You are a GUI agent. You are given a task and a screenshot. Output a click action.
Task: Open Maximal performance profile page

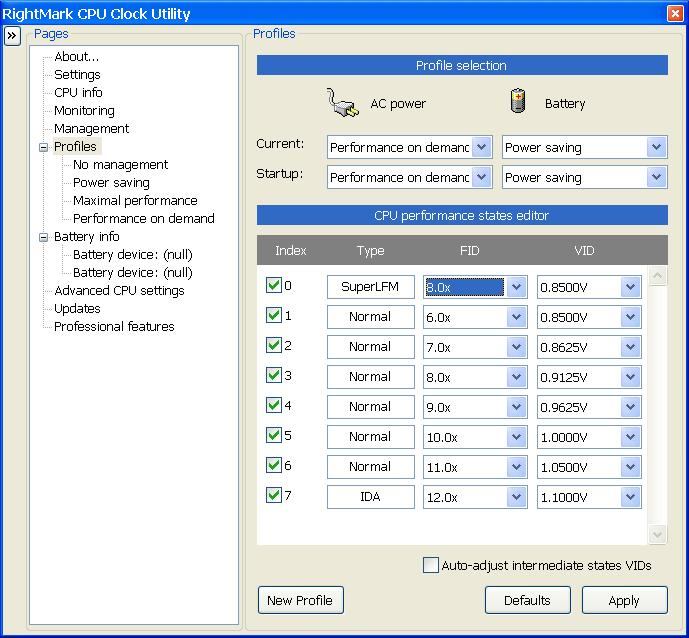135,201
